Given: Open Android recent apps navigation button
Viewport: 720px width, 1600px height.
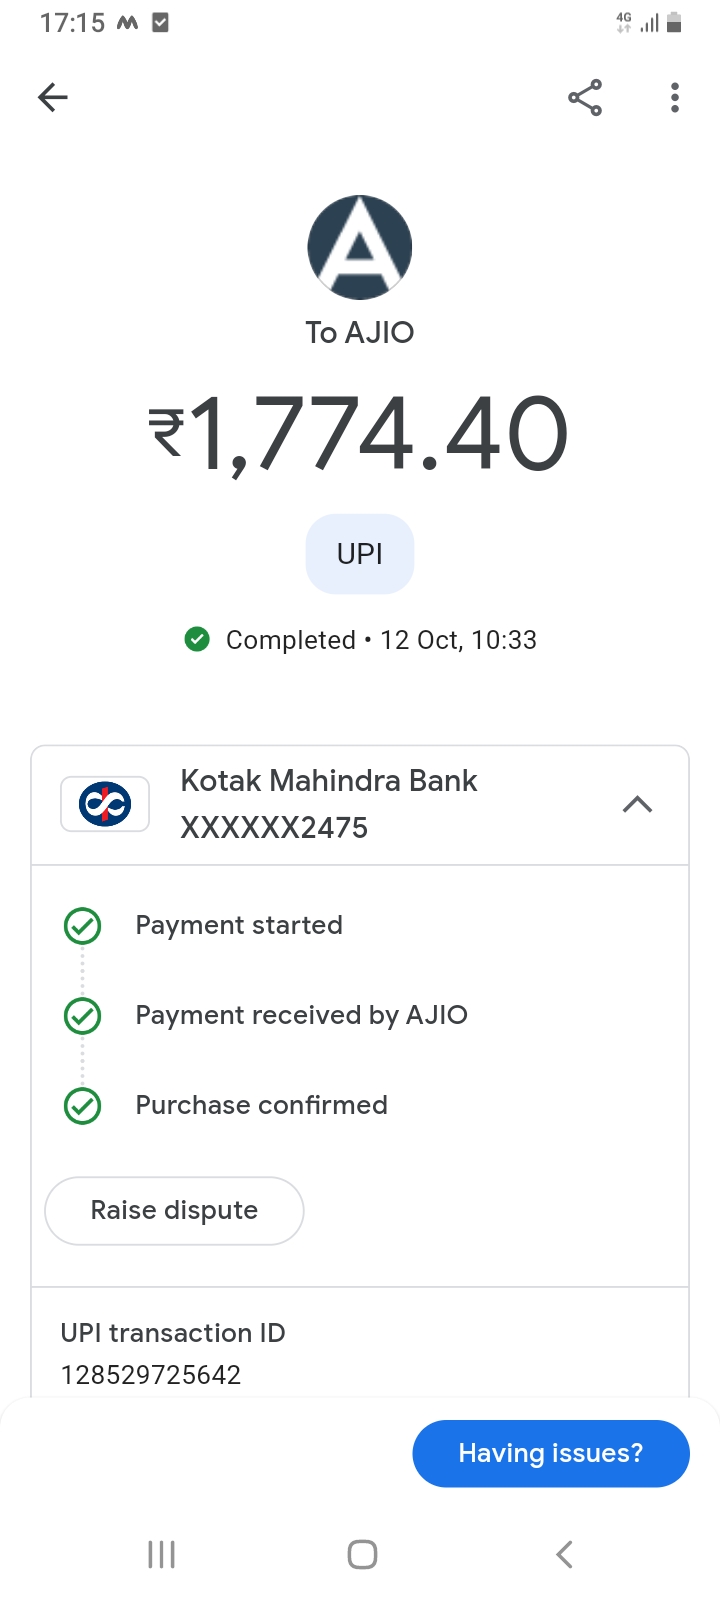Looking at the screenshot, I should (x=161, y=1554).
